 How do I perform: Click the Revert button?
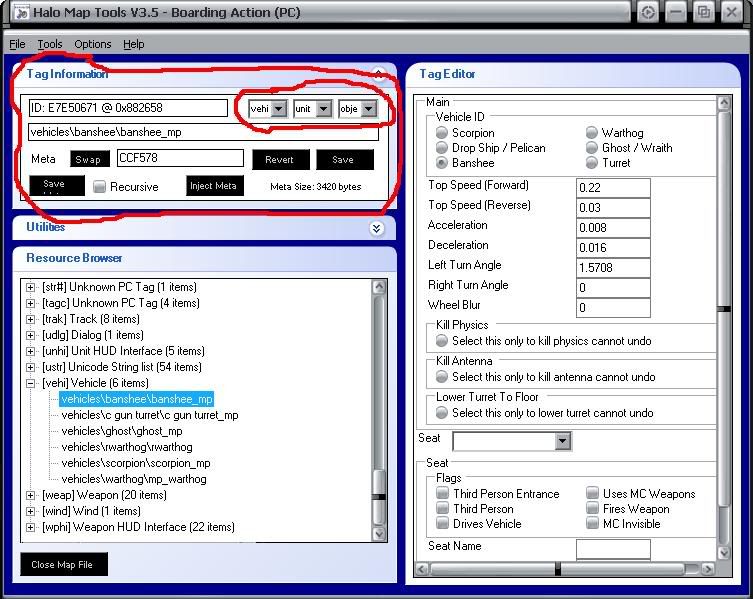click(x=281, y=159)
